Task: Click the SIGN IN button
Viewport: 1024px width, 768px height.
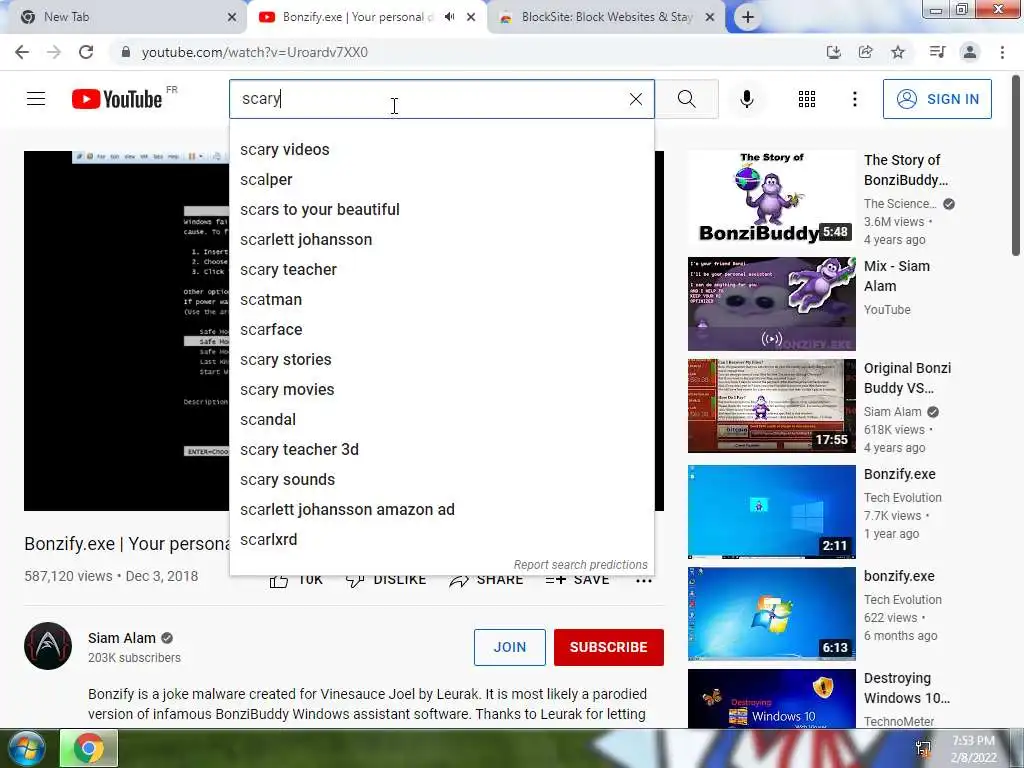Action: (937, 99)
